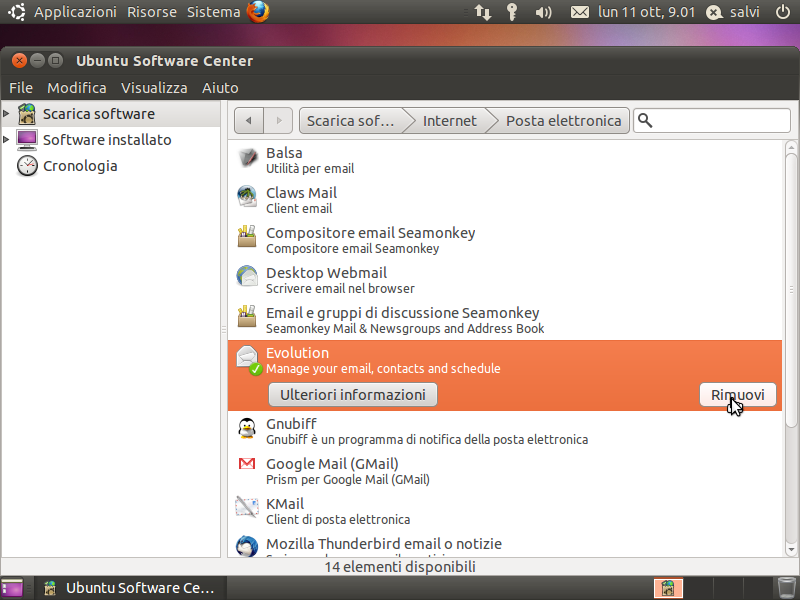Click the Google Mail (GMail) icon
The height and width of the screenshot is (600, 800).
(247, 464)
